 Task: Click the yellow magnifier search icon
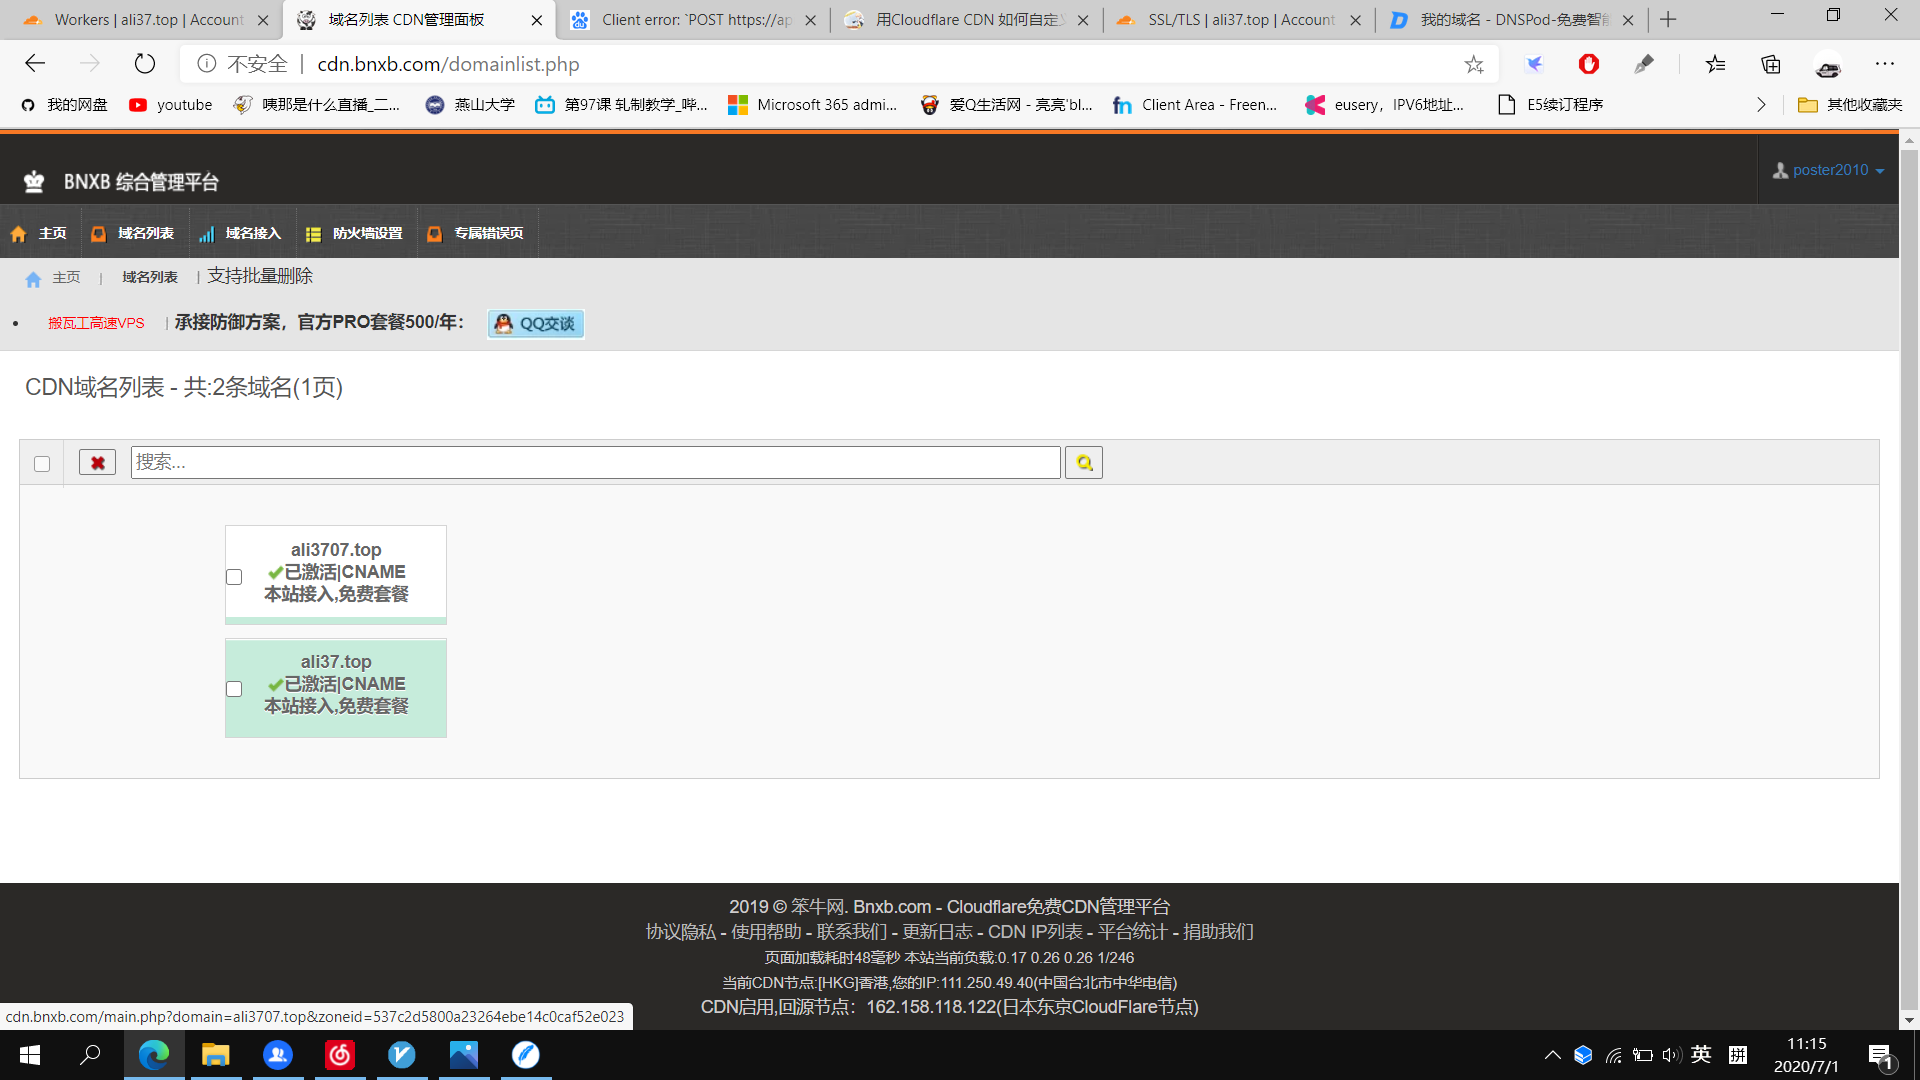point(1084,463)
